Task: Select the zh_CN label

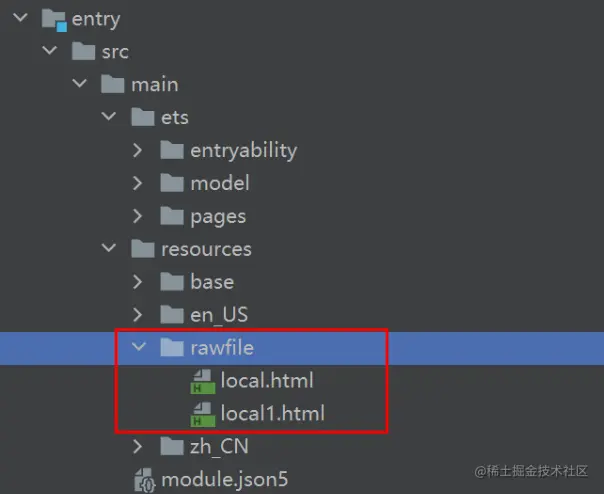Action: [219, 447]
